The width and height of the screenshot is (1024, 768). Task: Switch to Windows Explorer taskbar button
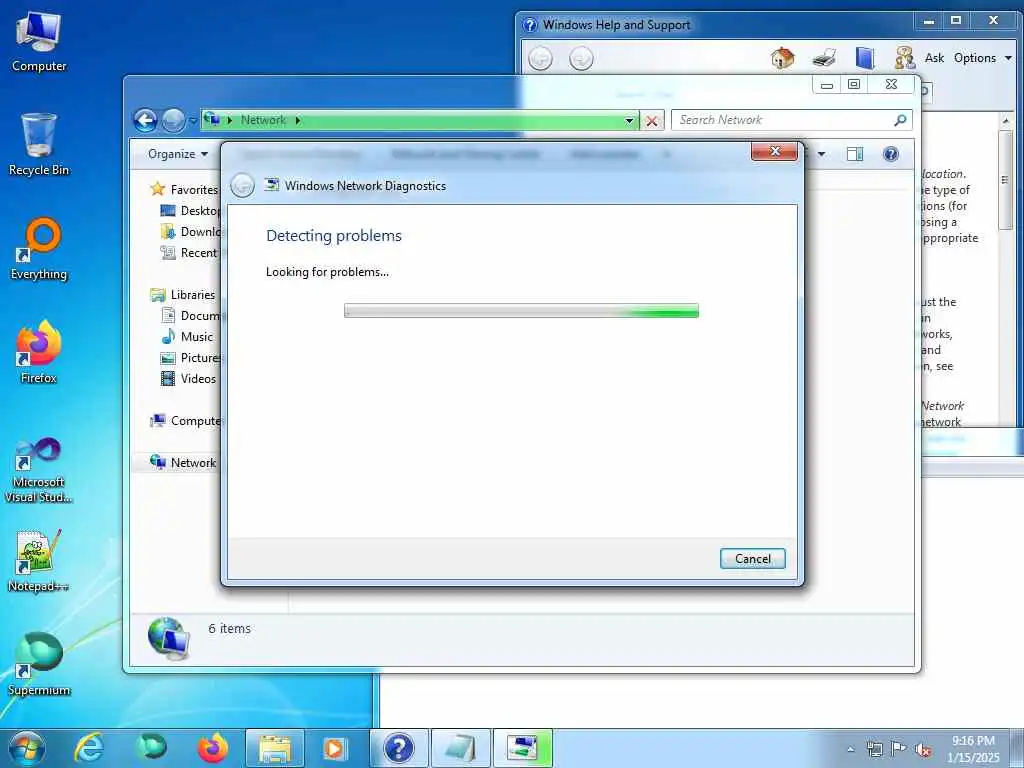(x=275, y=748)
